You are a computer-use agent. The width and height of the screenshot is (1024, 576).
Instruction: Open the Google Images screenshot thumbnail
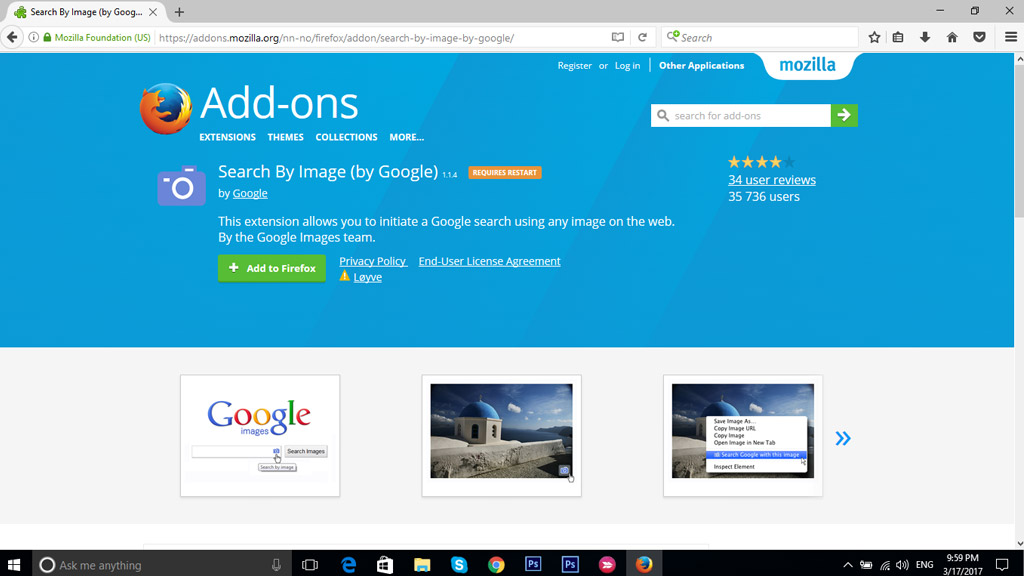[x=260, y=435]
